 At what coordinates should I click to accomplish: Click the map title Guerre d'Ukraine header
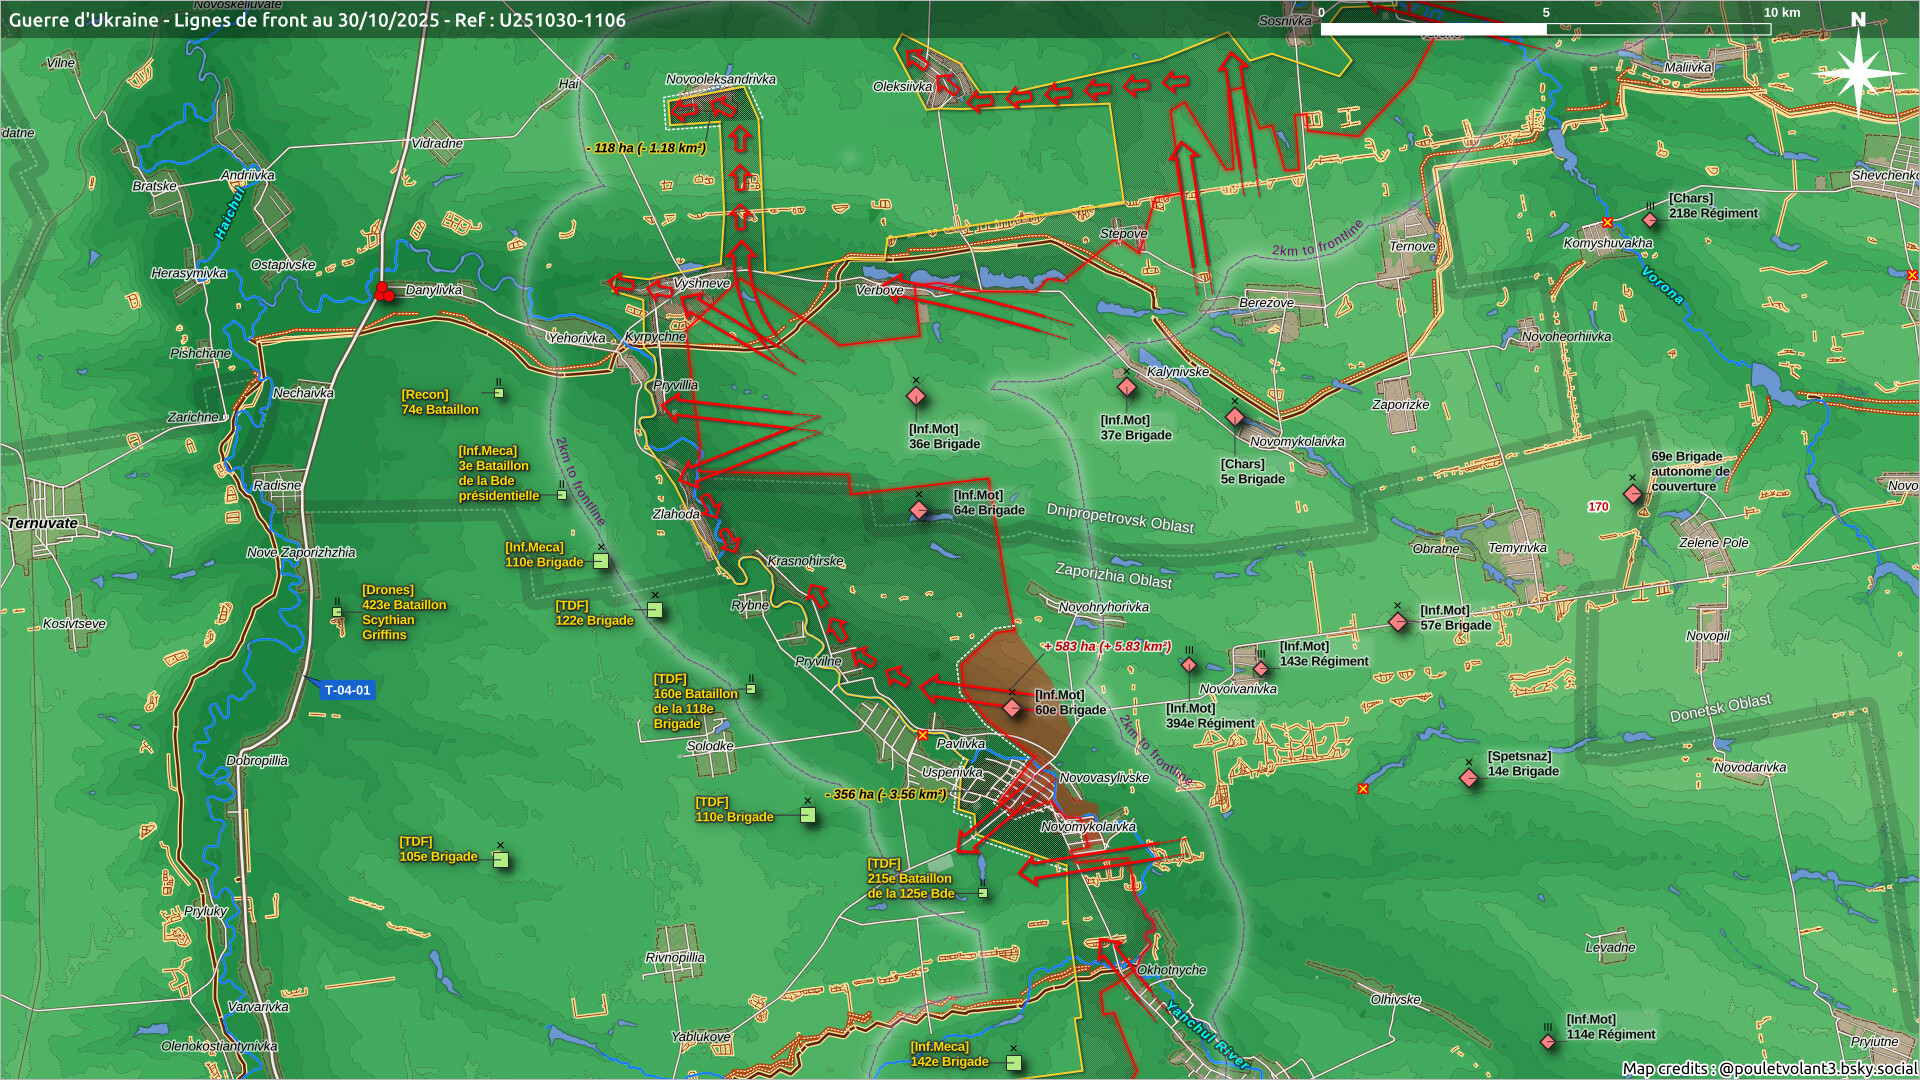pyautogui.click(x=317, y=20)
